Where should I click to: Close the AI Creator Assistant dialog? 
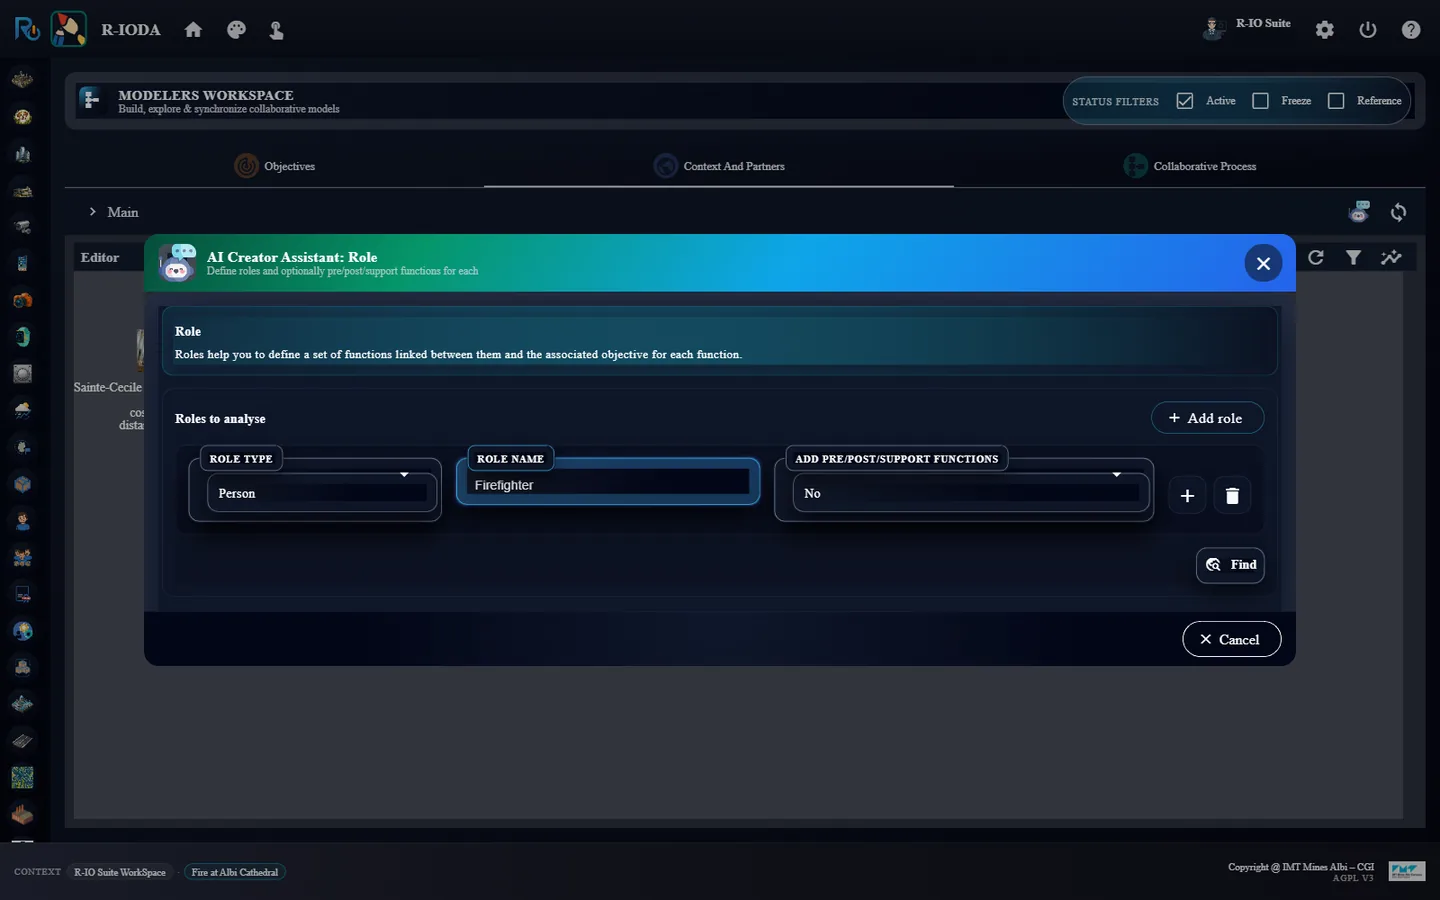click(x=1263, y=263)
